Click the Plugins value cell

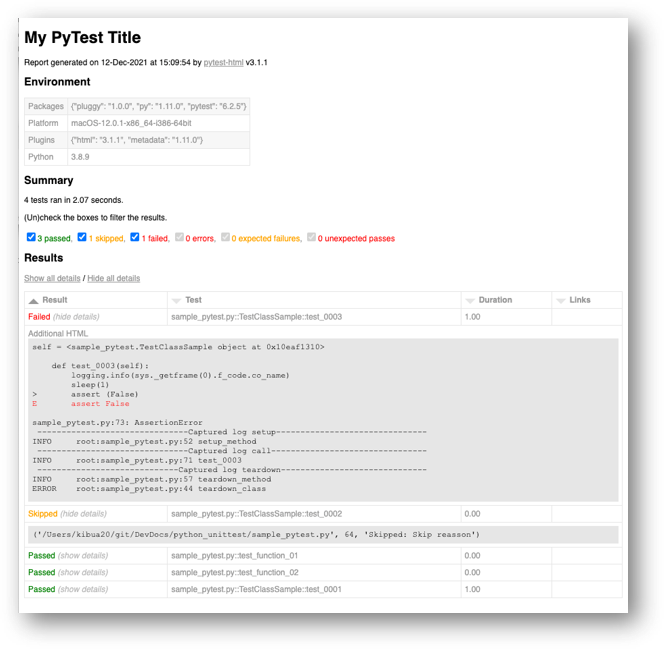(x=158, y=140)
